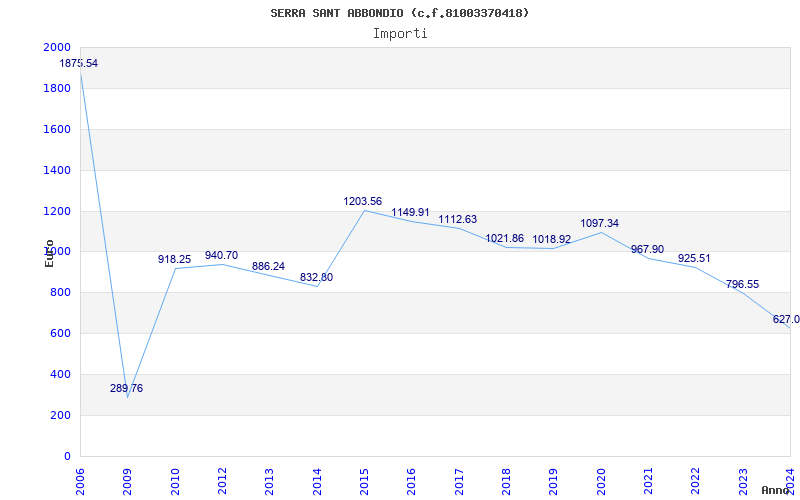Click the 1200 y-axis tick label
The width and height of the screenshot is (800, 500).
click(57, 211)
